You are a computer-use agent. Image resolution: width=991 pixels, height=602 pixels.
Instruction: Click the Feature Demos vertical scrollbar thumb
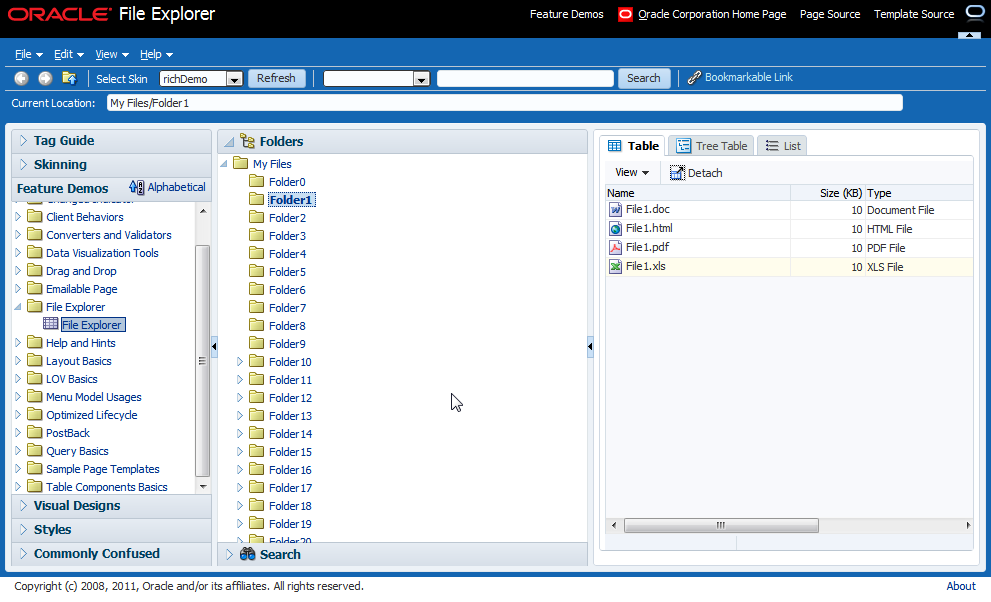pyautogui.click(x=202, y=361)
